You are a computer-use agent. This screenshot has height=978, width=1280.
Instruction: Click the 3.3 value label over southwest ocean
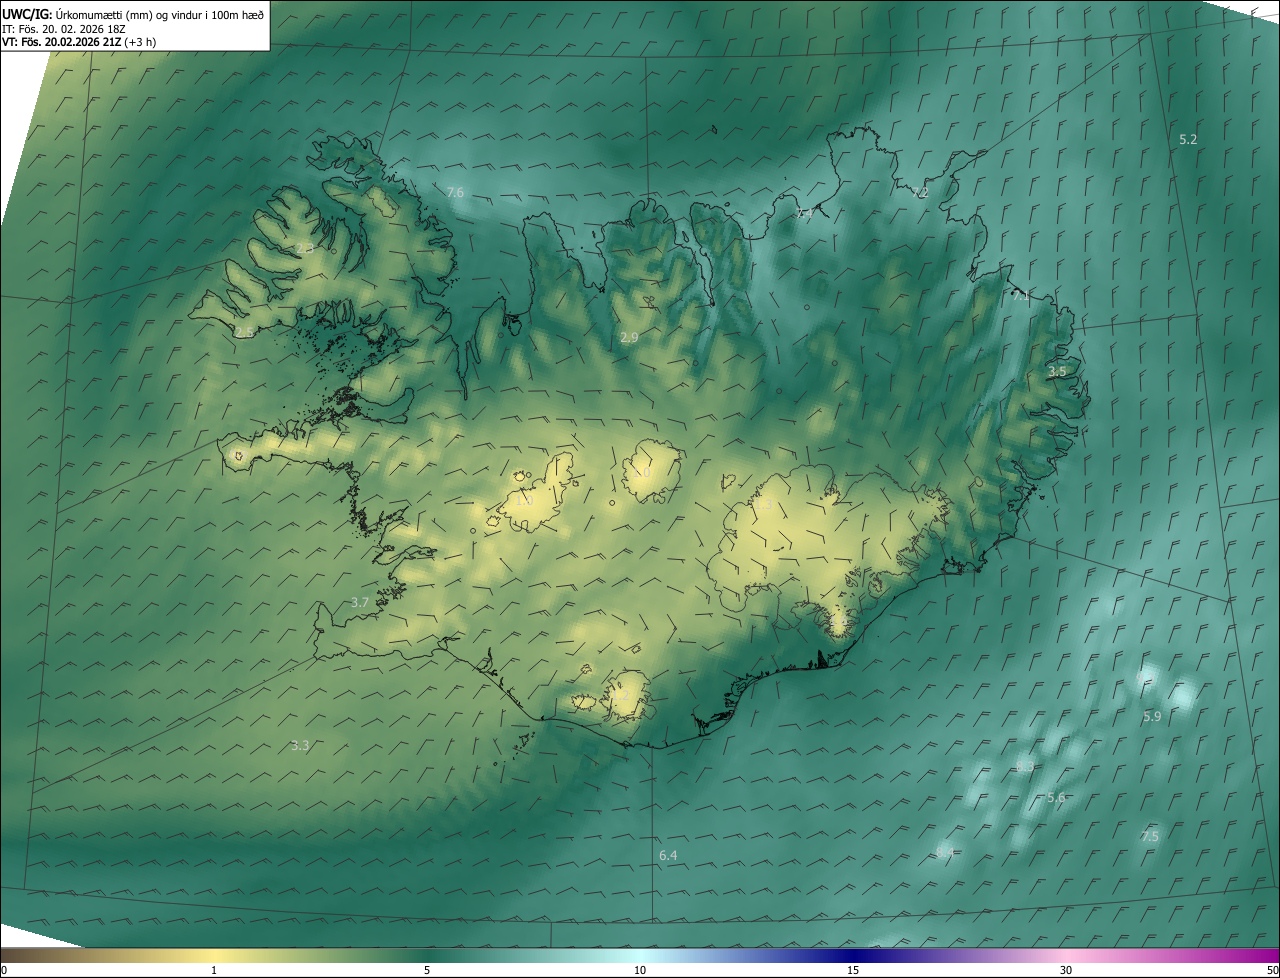[x=300, y=745]
